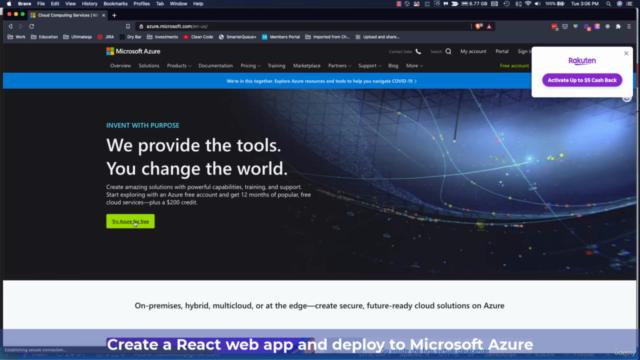640x360 pixels.
Task: Go to the Overview link
Action: point(120,66)
